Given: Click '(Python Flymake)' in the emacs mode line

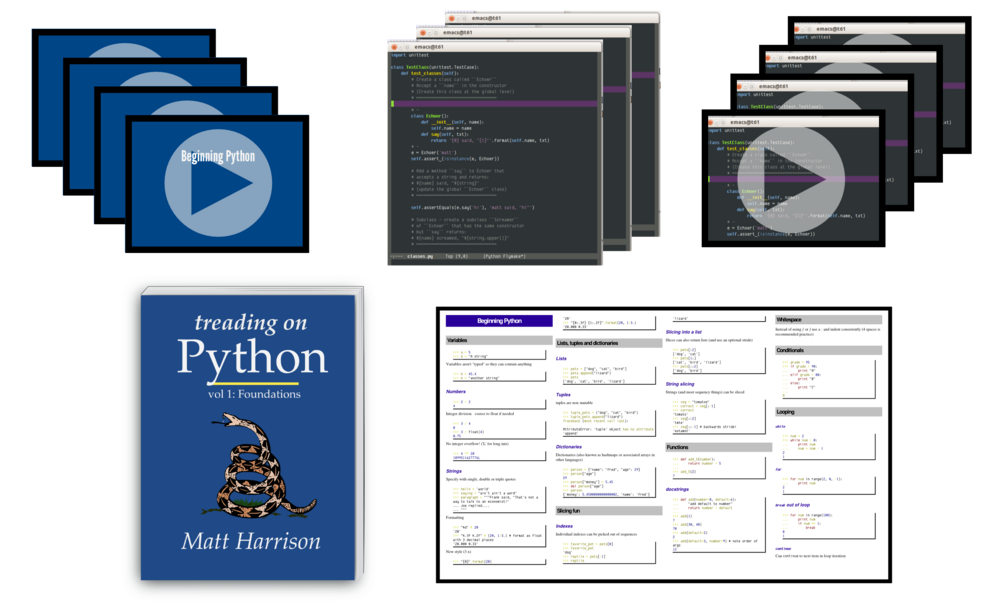Looking at the screenshot, I should (505, 256).
